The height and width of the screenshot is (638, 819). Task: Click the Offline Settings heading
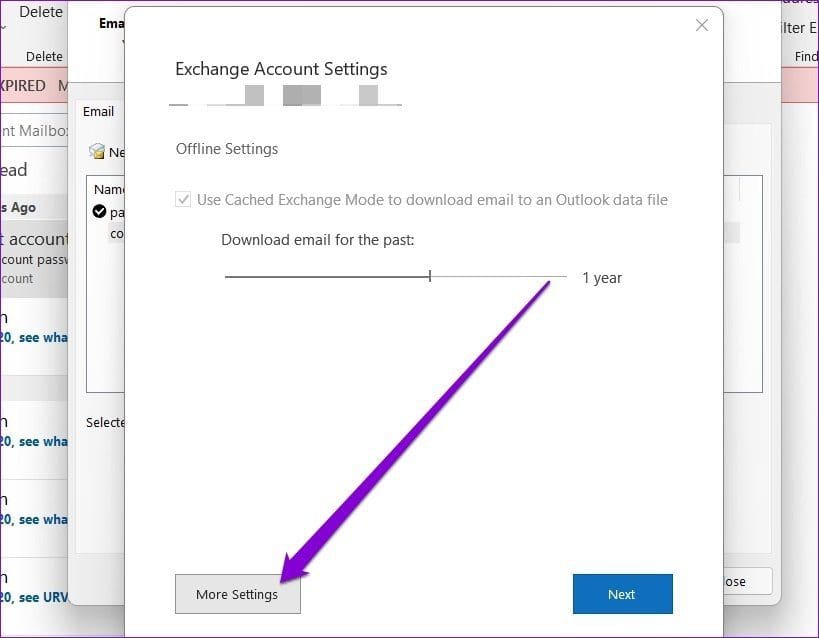coord(227,149)
